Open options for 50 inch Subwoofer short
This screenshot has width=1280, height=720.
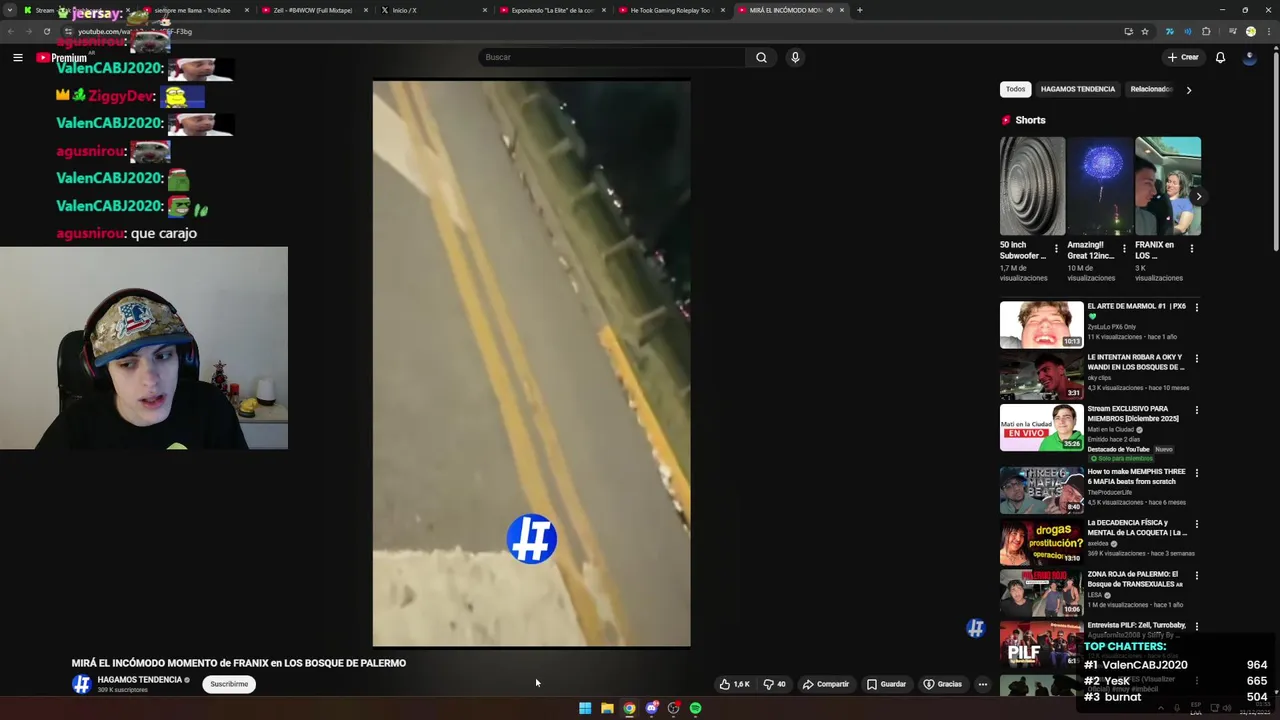1056,249
